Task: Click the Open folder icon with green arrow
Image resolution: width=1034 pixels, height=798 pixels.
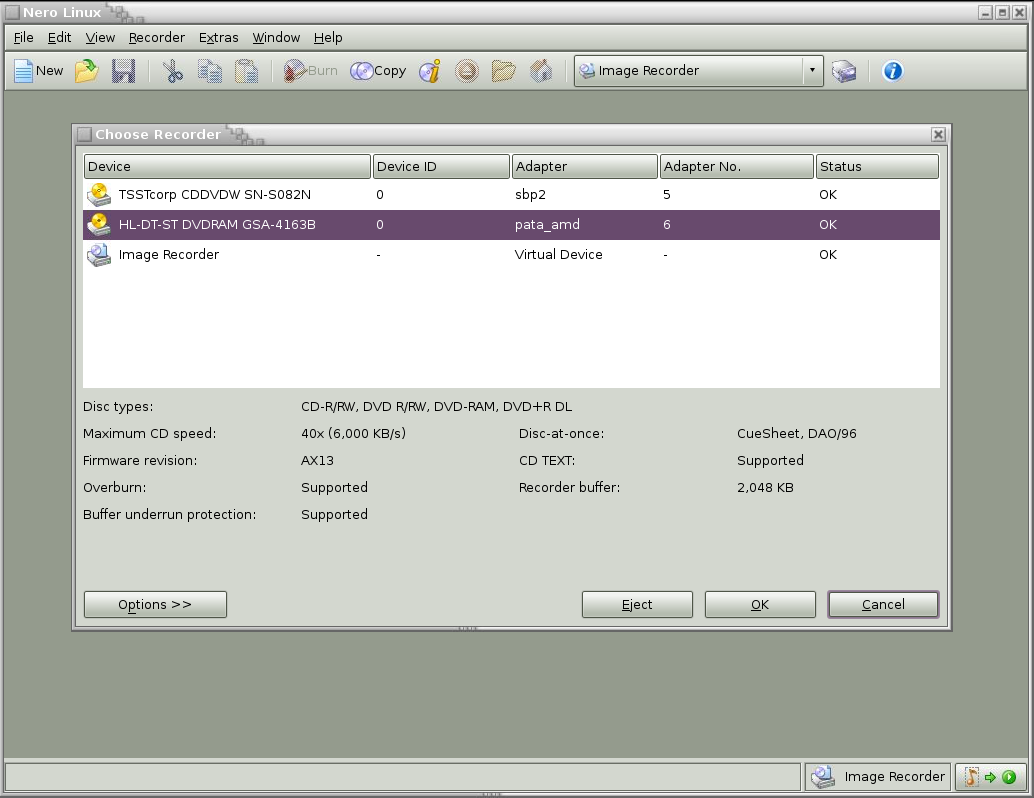Action: point(86,71)
